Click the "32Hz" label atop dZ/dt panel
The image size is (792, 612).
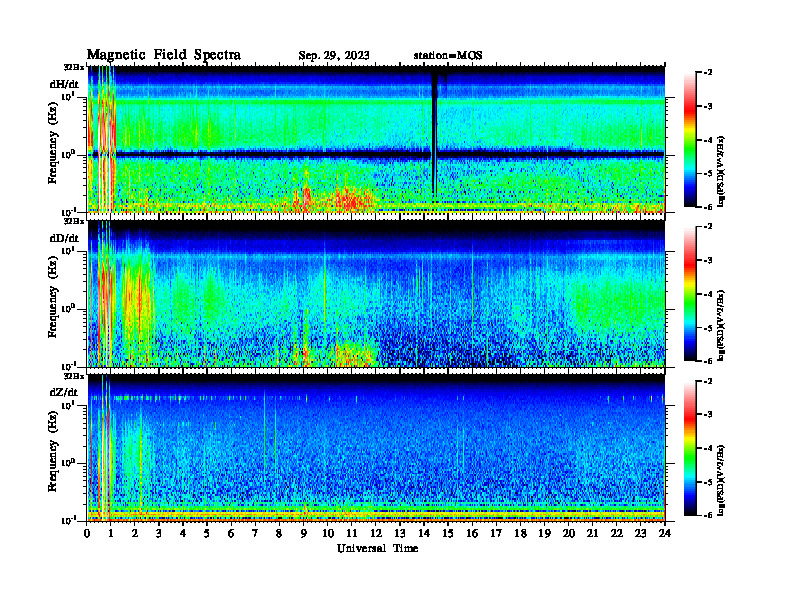74,376
